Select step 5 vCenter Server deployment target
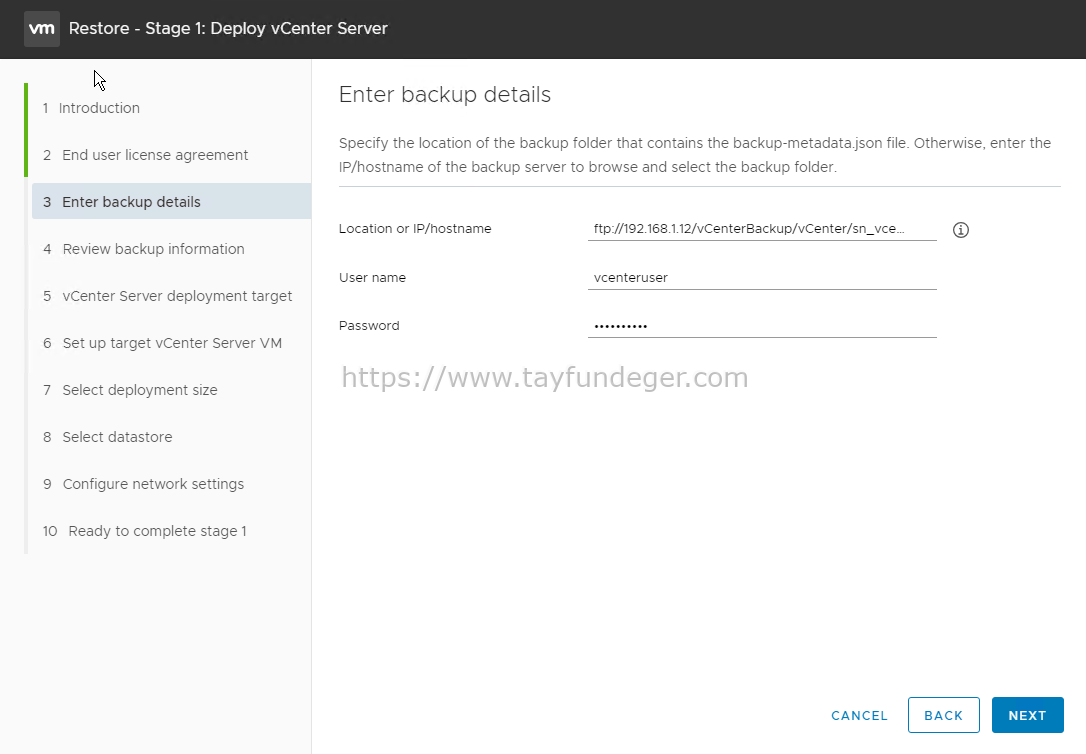 (170, 296)
